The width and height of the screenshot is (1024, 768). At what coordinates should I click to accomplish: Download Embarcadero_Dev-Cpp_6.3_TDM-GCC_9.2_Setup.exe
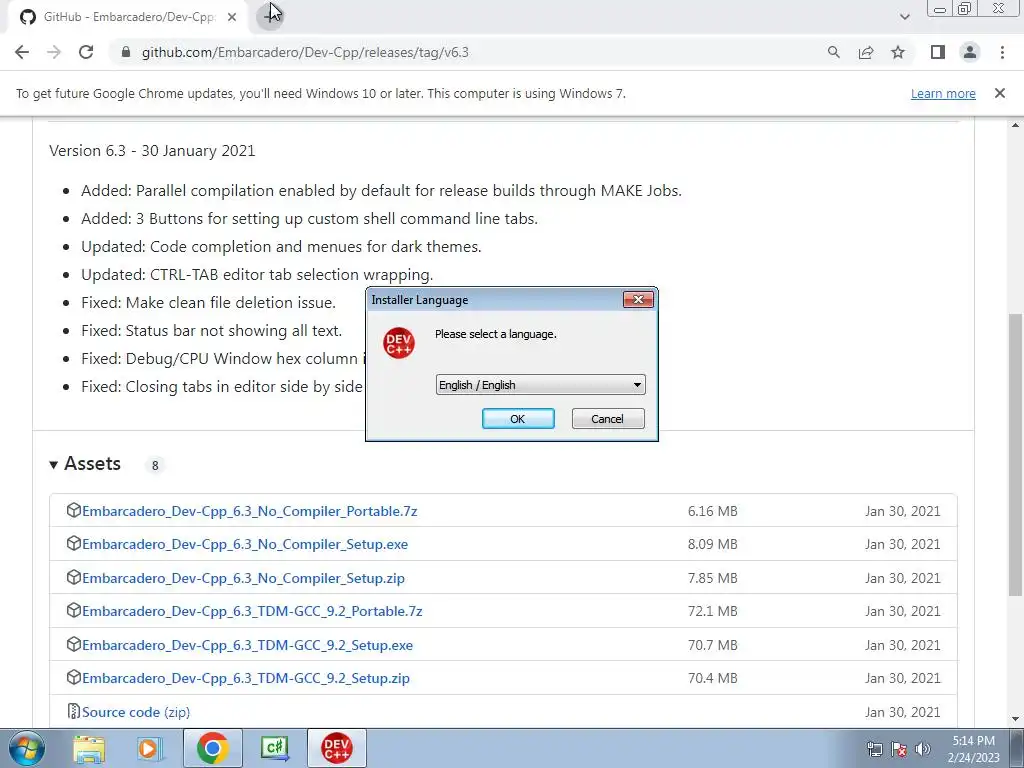(248, 645)
